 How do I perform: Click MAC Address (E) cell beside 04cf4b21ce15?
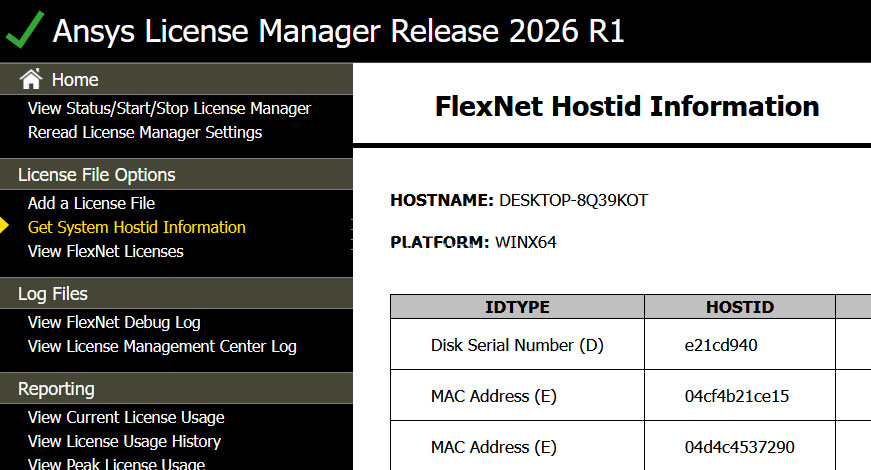517,396
